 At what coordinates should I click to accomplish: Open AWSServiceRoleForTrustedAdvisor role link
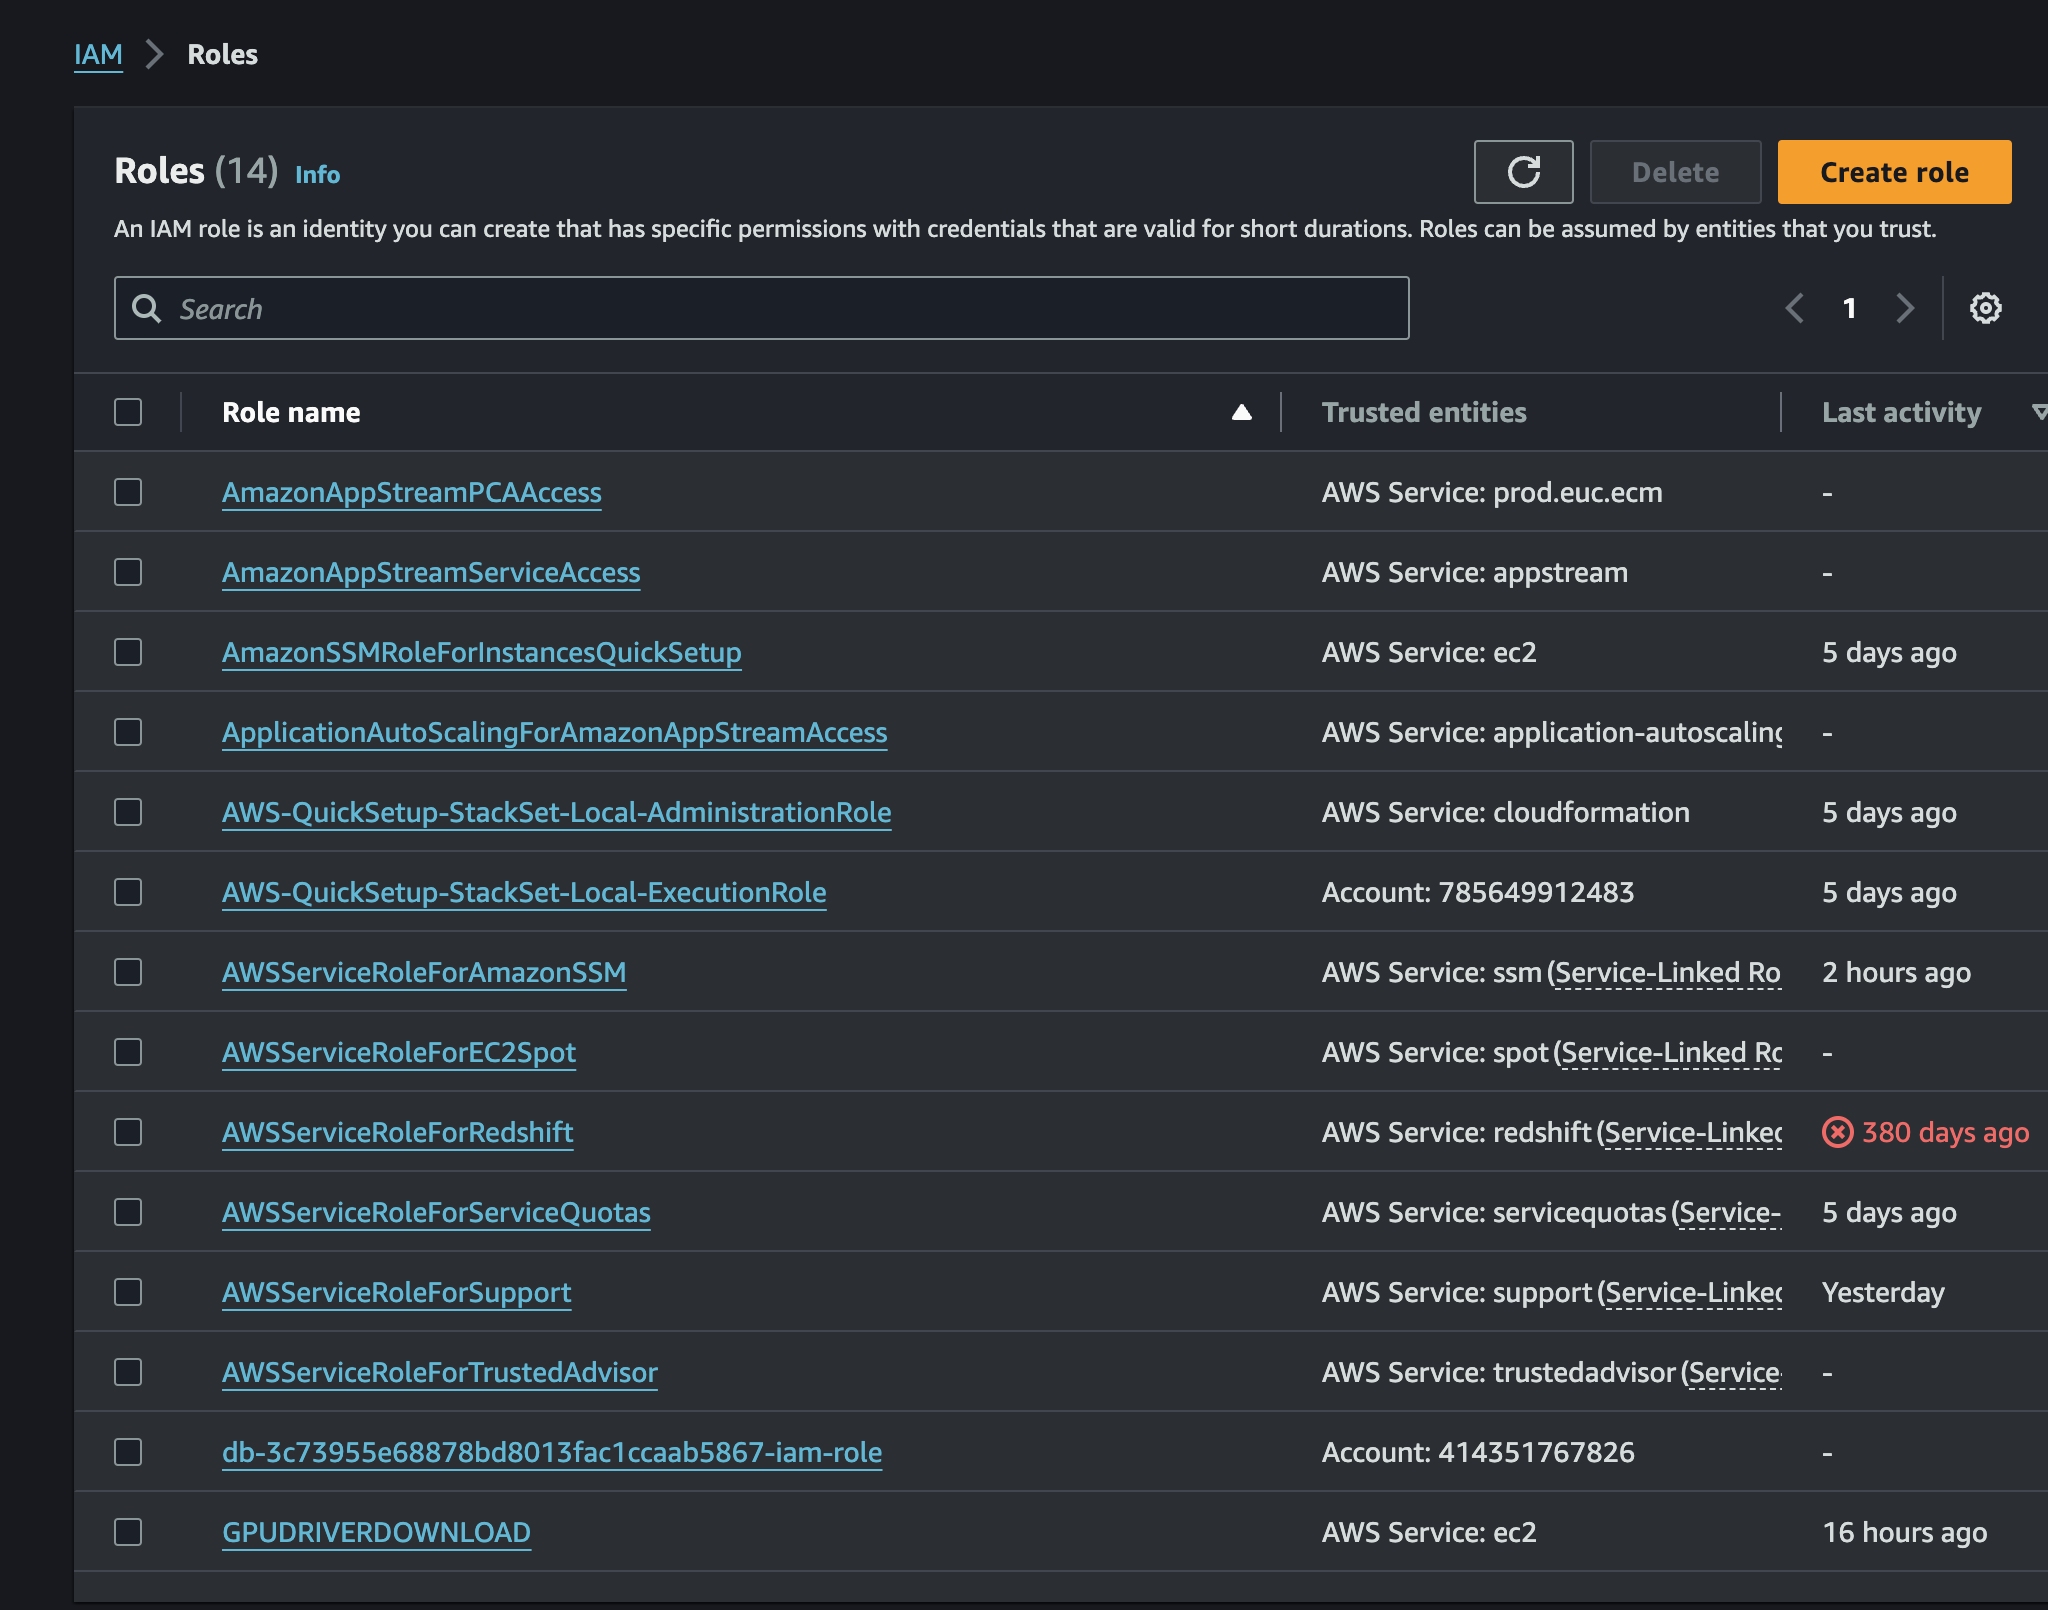(x=440, y=1372)
